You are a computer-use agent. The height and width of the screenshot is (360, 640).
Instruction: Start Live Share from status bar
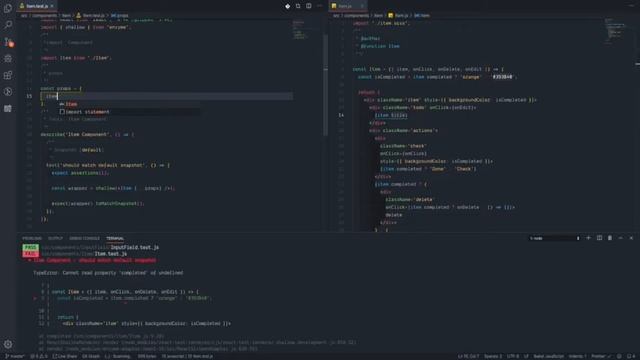coord(65,356)
